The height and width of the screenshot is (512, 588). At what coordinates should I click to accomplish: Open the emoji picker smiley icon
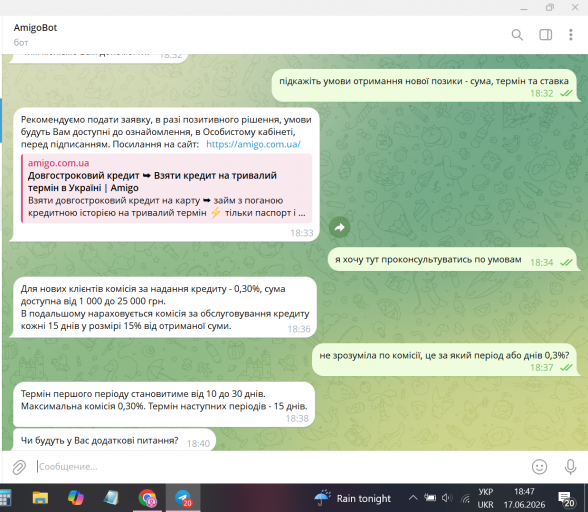(x=539, y=467)
